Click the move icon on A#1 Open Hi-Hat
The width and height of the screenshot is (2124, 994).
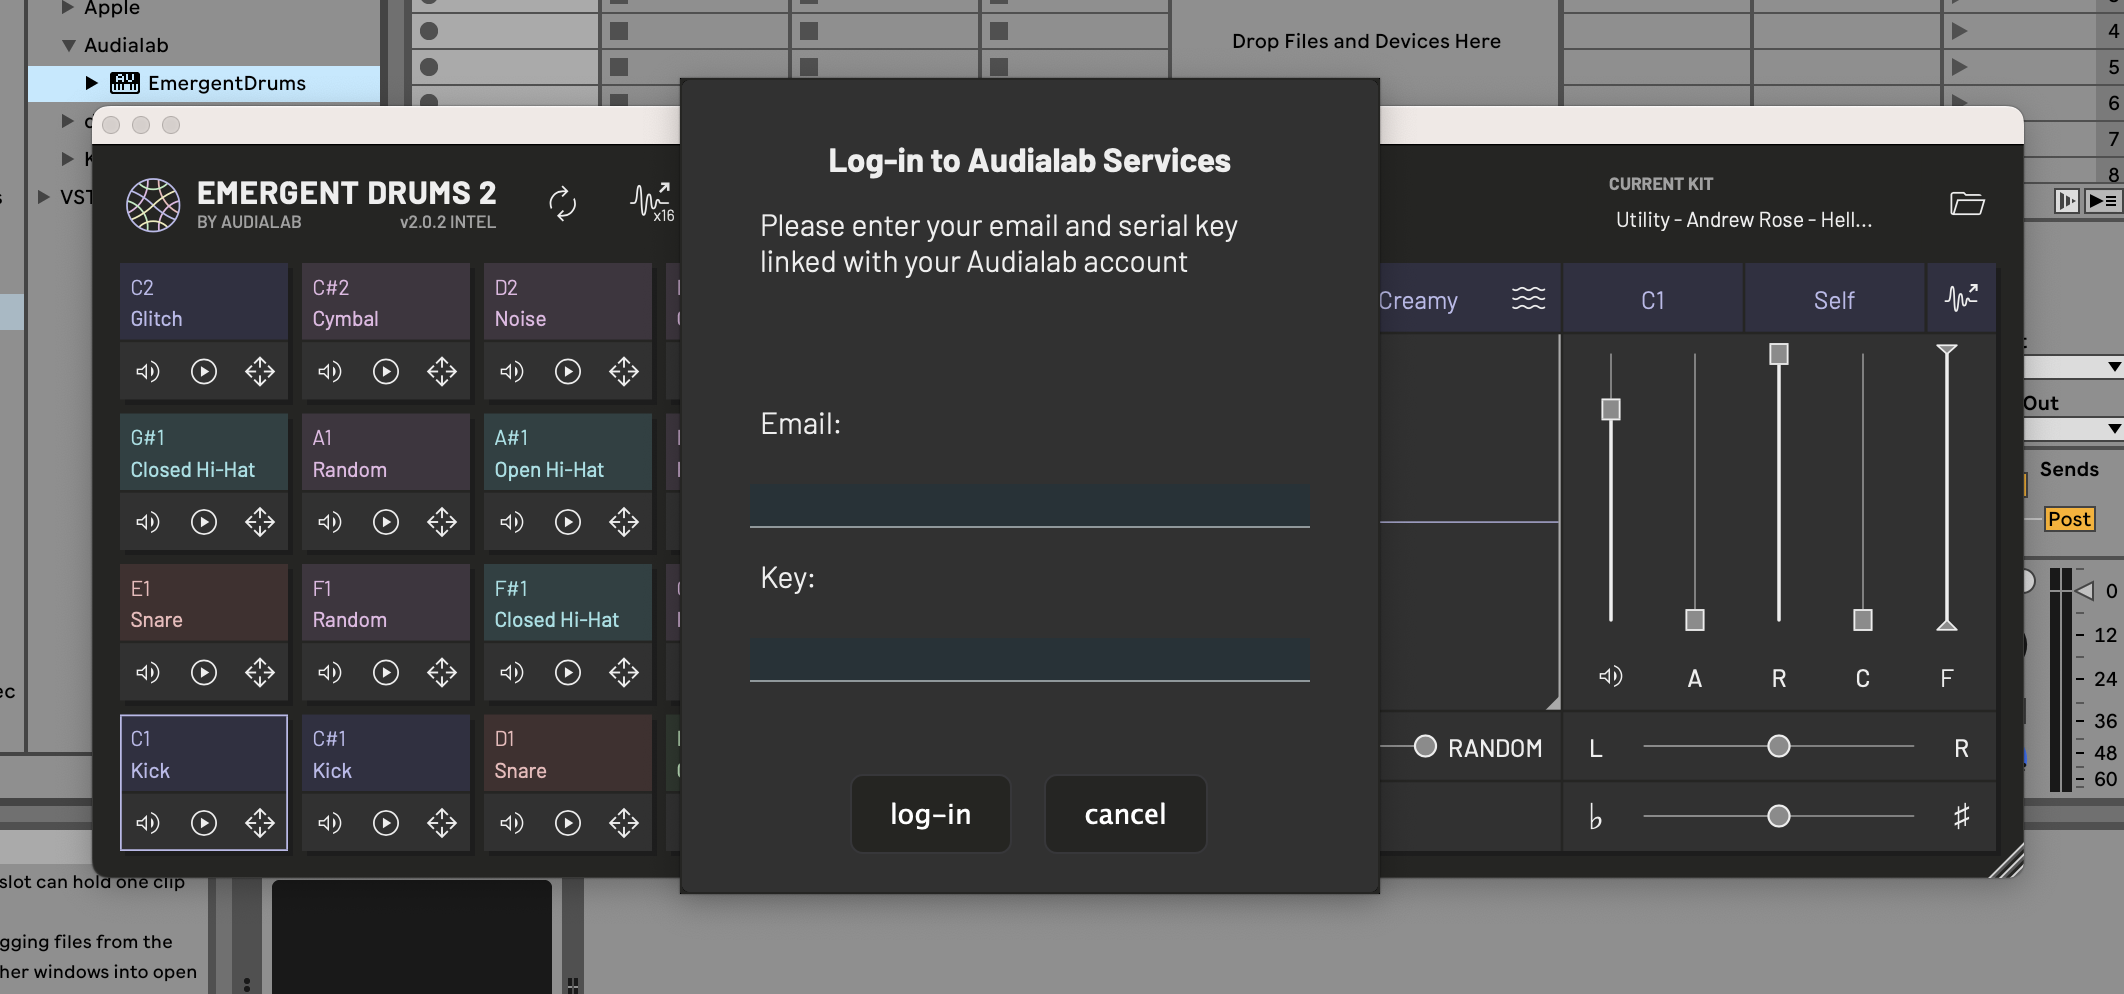(624, 522)
